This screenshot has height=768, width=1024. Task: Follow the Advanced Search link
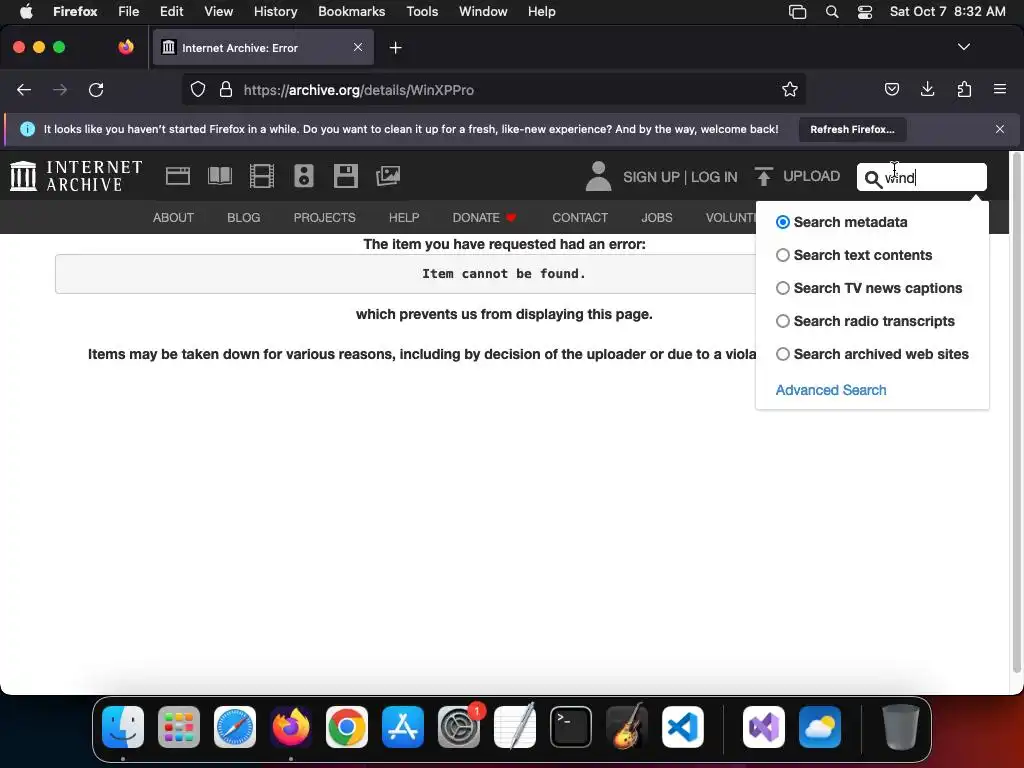[x=831, y=390]
